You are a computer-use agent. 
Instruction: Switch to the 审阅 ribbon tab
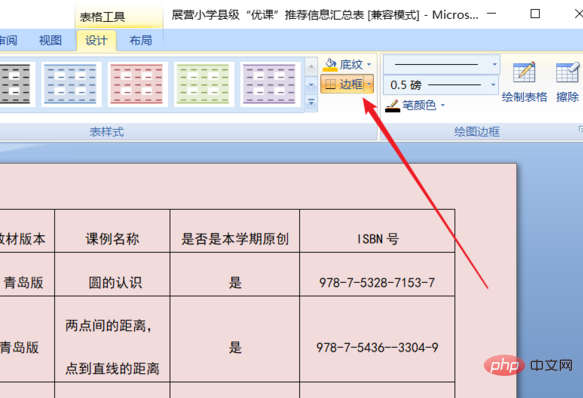coord(8,40)
